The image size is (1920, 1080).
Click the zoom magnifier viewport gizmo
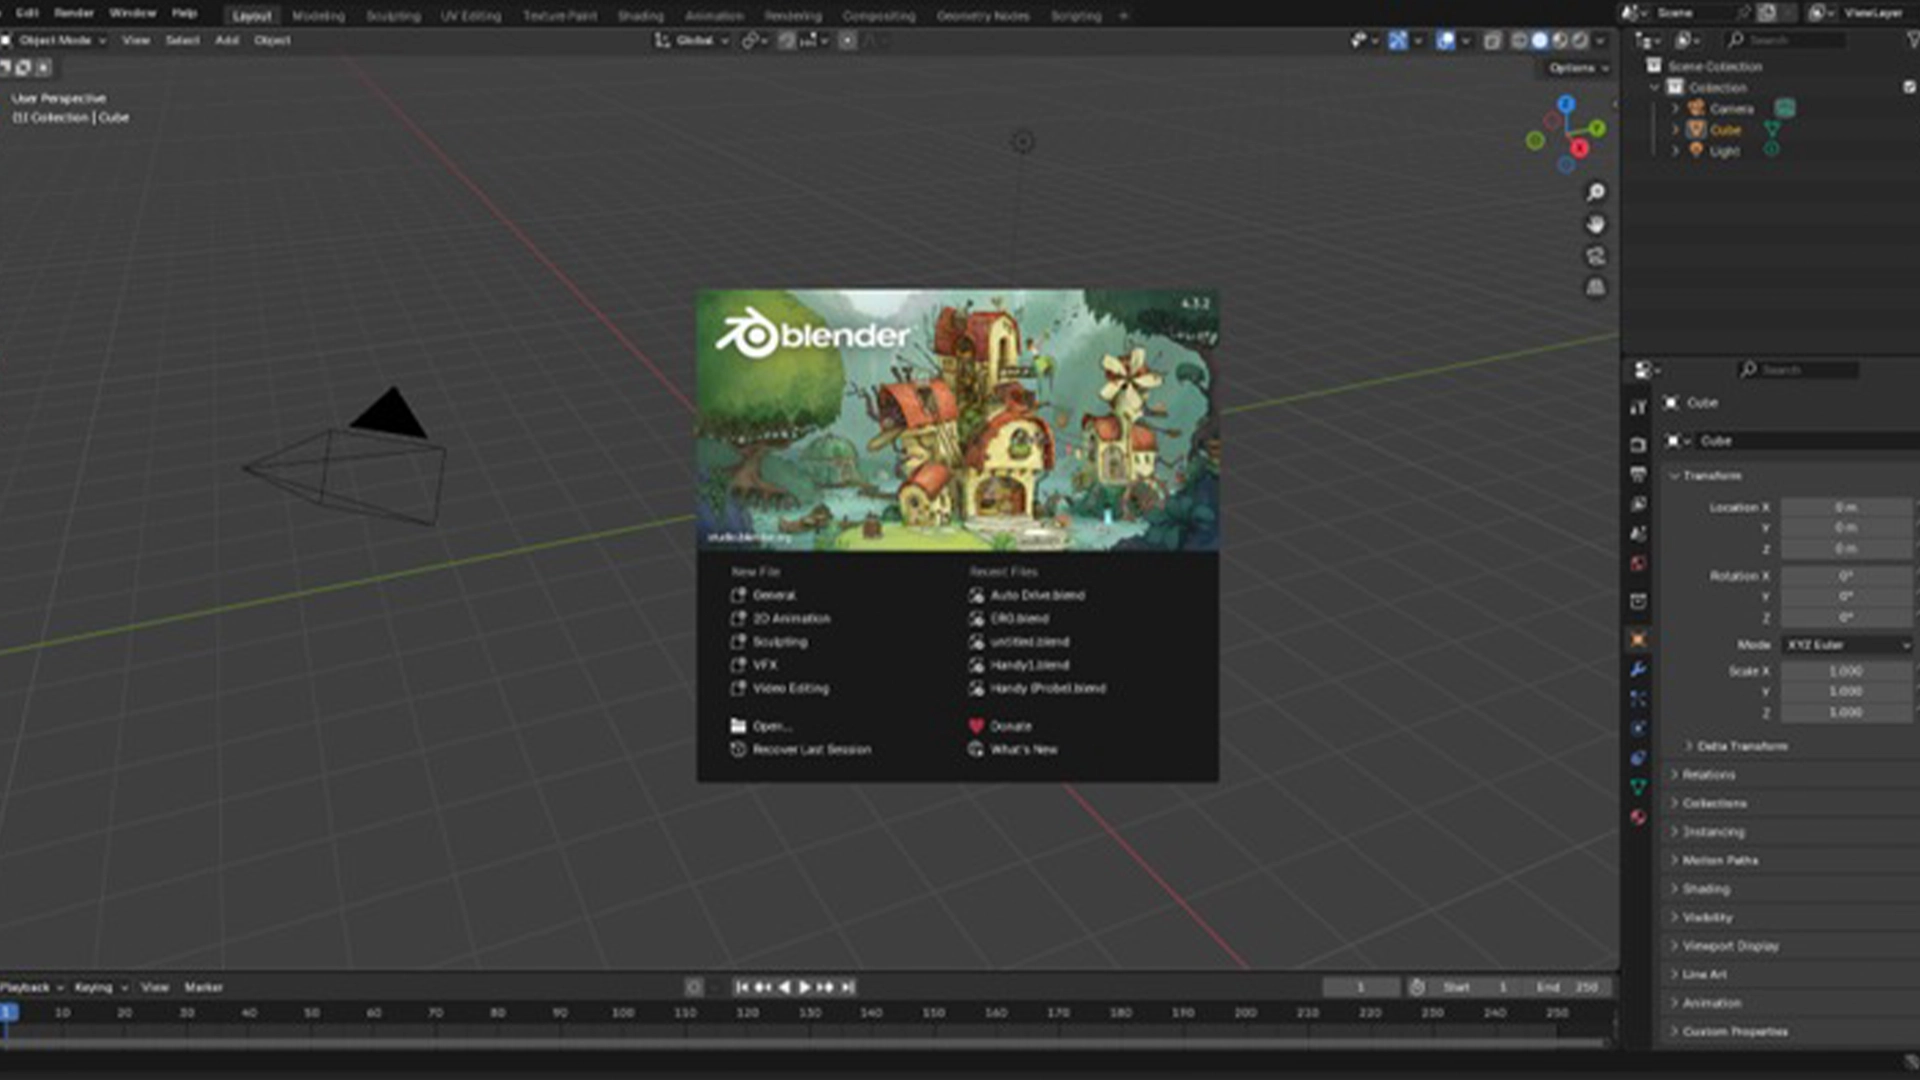tap(1596, 192)
